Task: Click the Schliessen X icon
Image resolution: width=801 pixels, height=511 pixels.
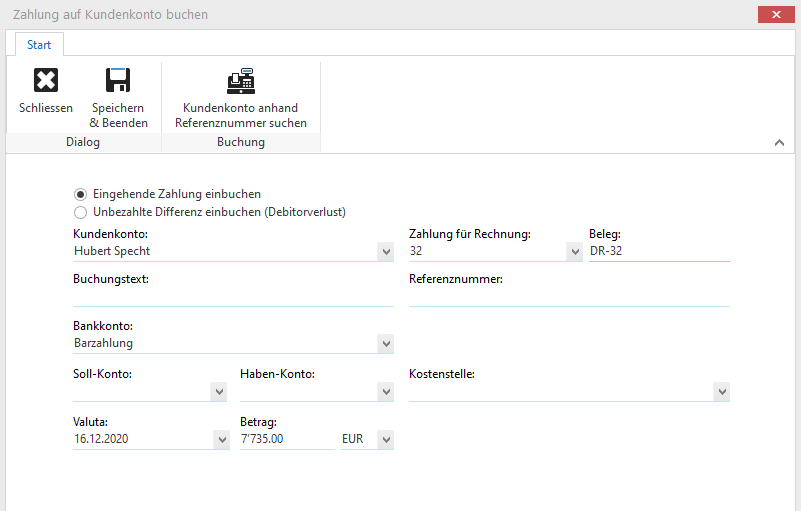Action: (46, 81)
